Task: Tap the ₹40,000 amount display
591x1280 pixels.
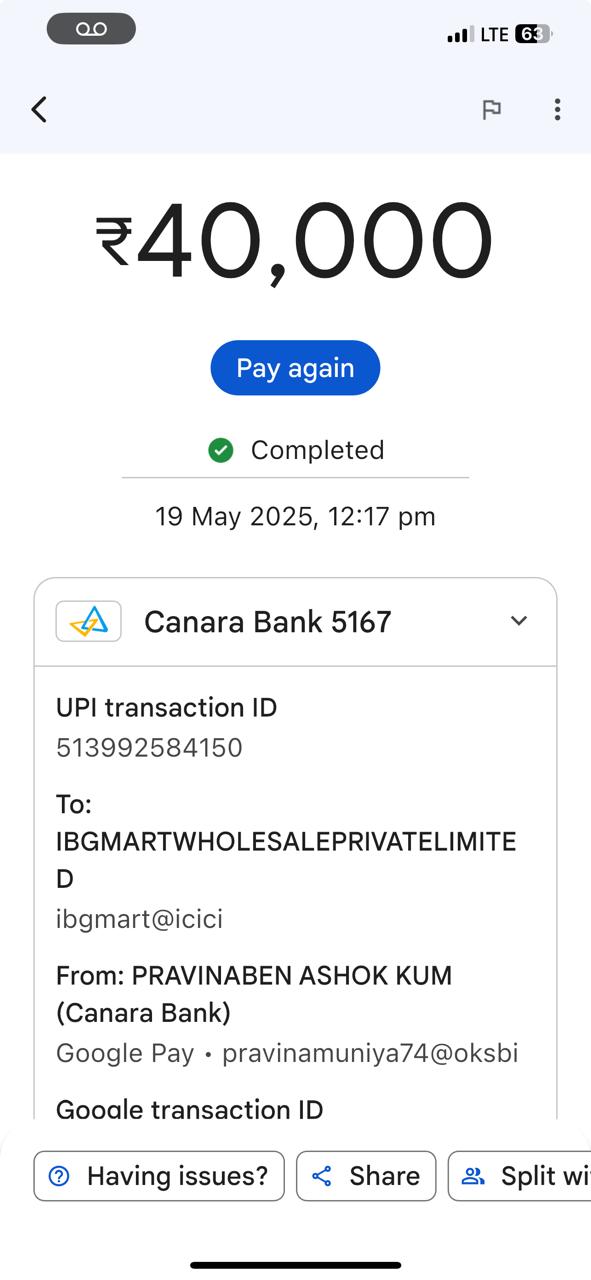Action: click(x=295, y=240)
